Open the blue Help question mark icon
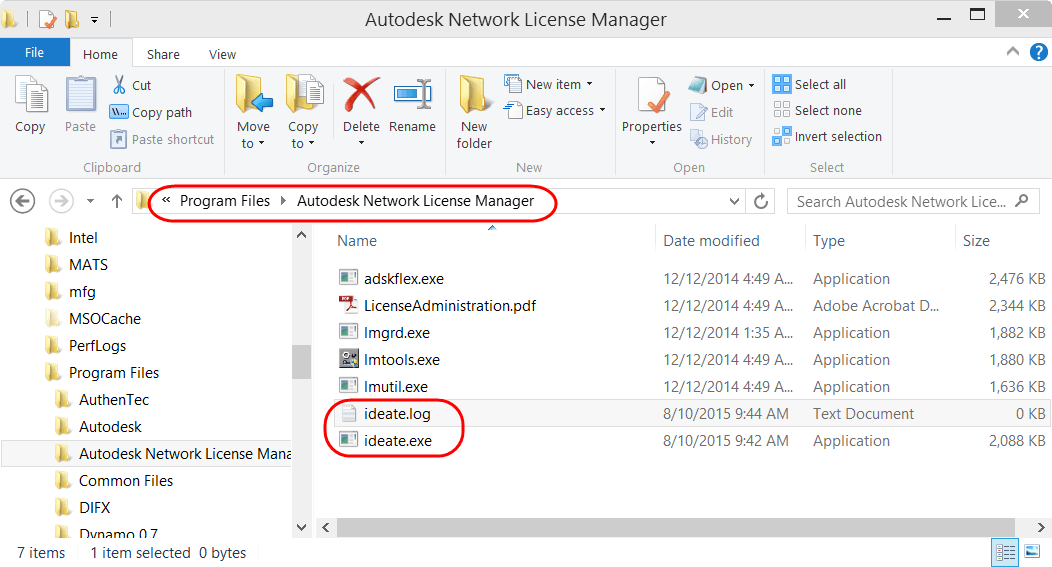Screen dimensions: 1052x567 coord(1039,52)
